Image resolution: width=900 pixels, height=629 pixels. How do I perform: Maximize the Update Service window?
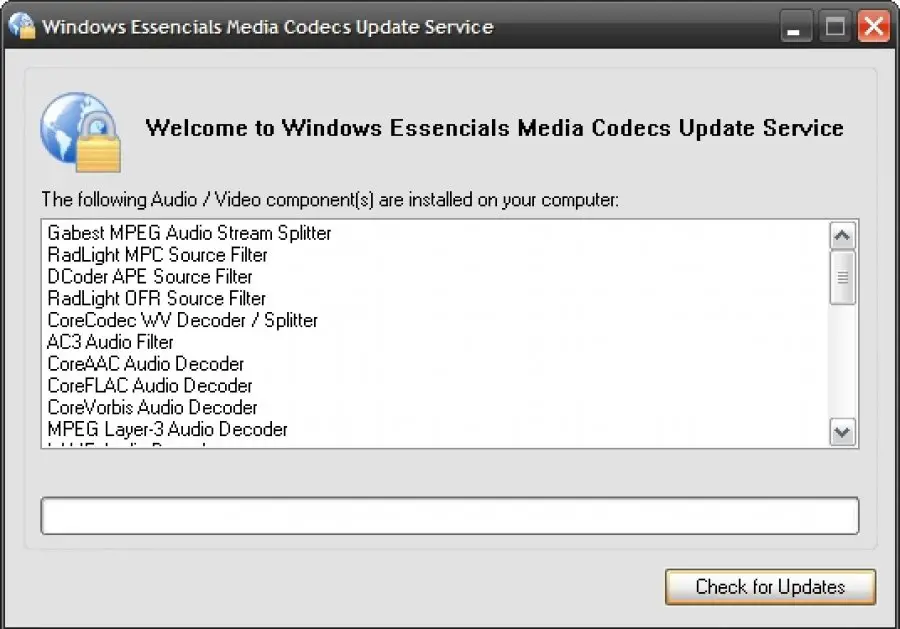[x=835, y=27]
